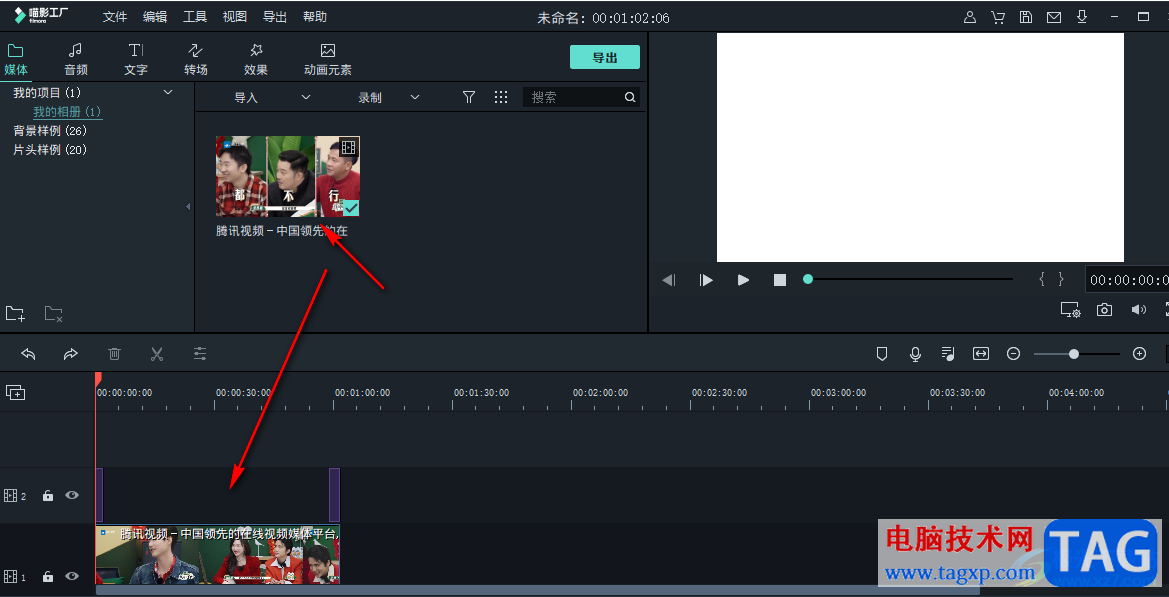Click the timeline horizontal scrollbar
The image size is (1169, 597).
[x=538, y=590]
